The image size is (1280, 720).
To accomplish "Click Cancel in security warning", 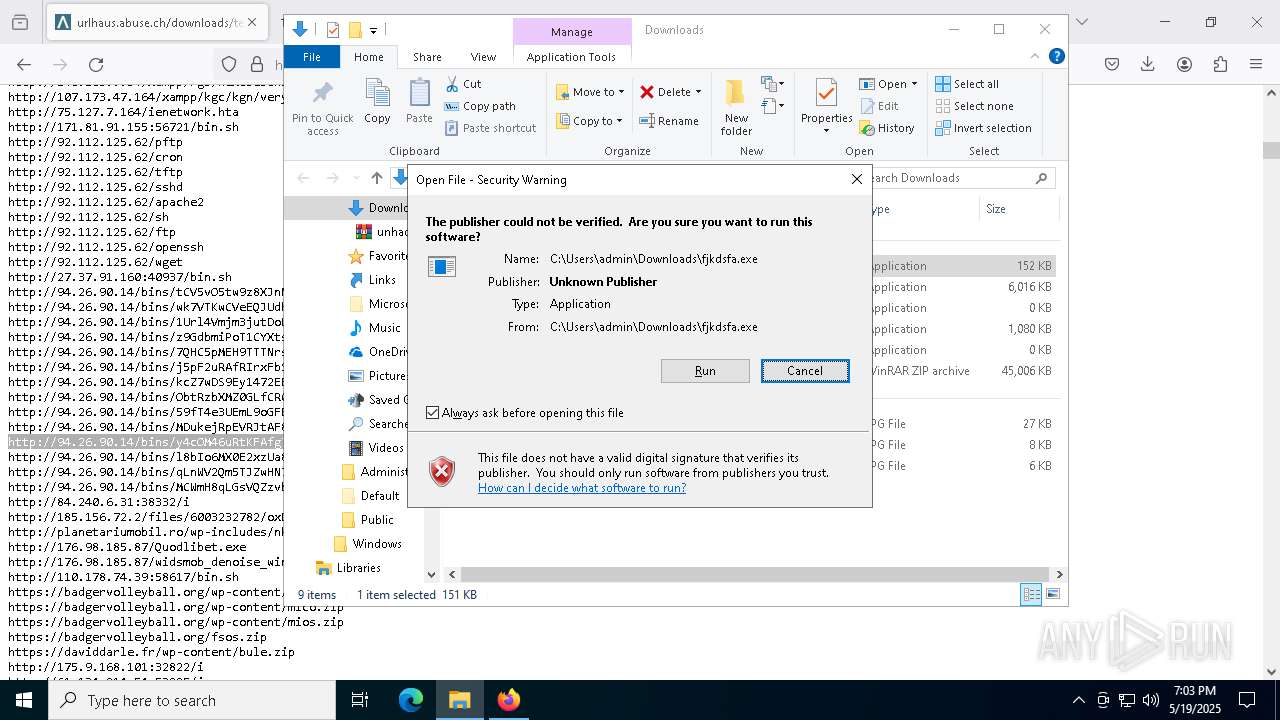I will (805, 371).
